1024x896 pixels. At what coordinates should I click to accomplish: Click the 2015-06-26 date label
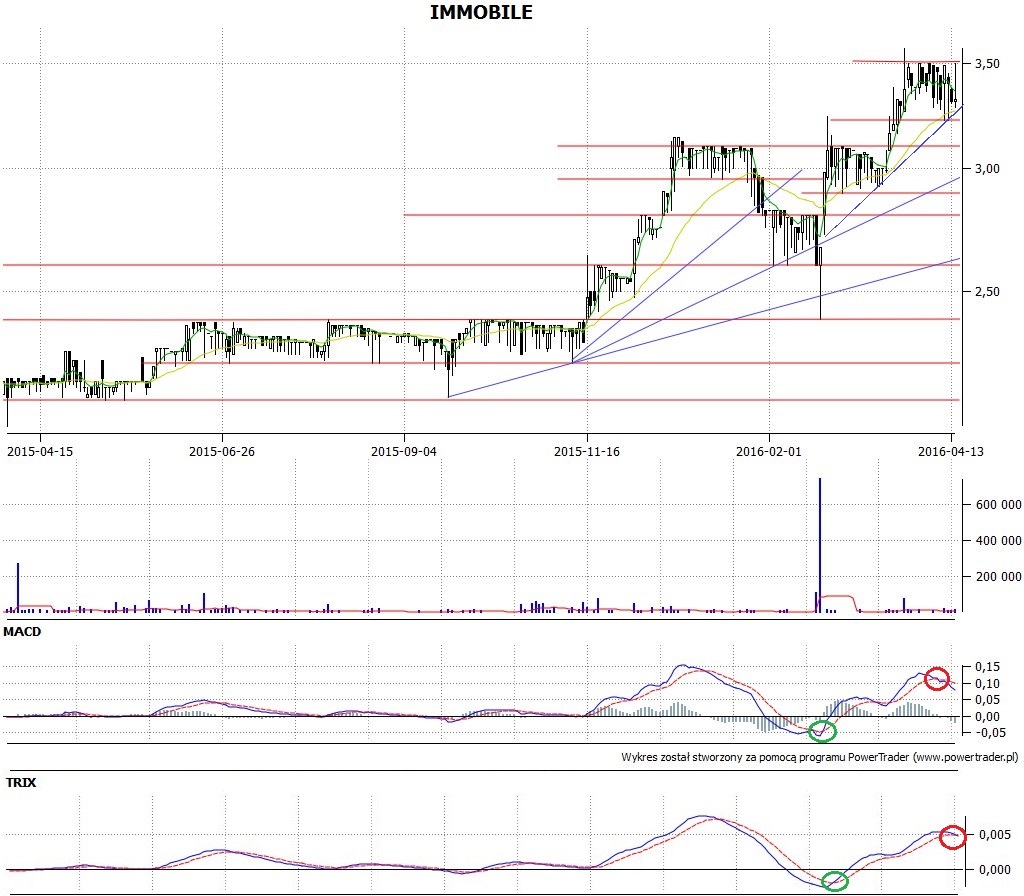[x=221, y=451]
